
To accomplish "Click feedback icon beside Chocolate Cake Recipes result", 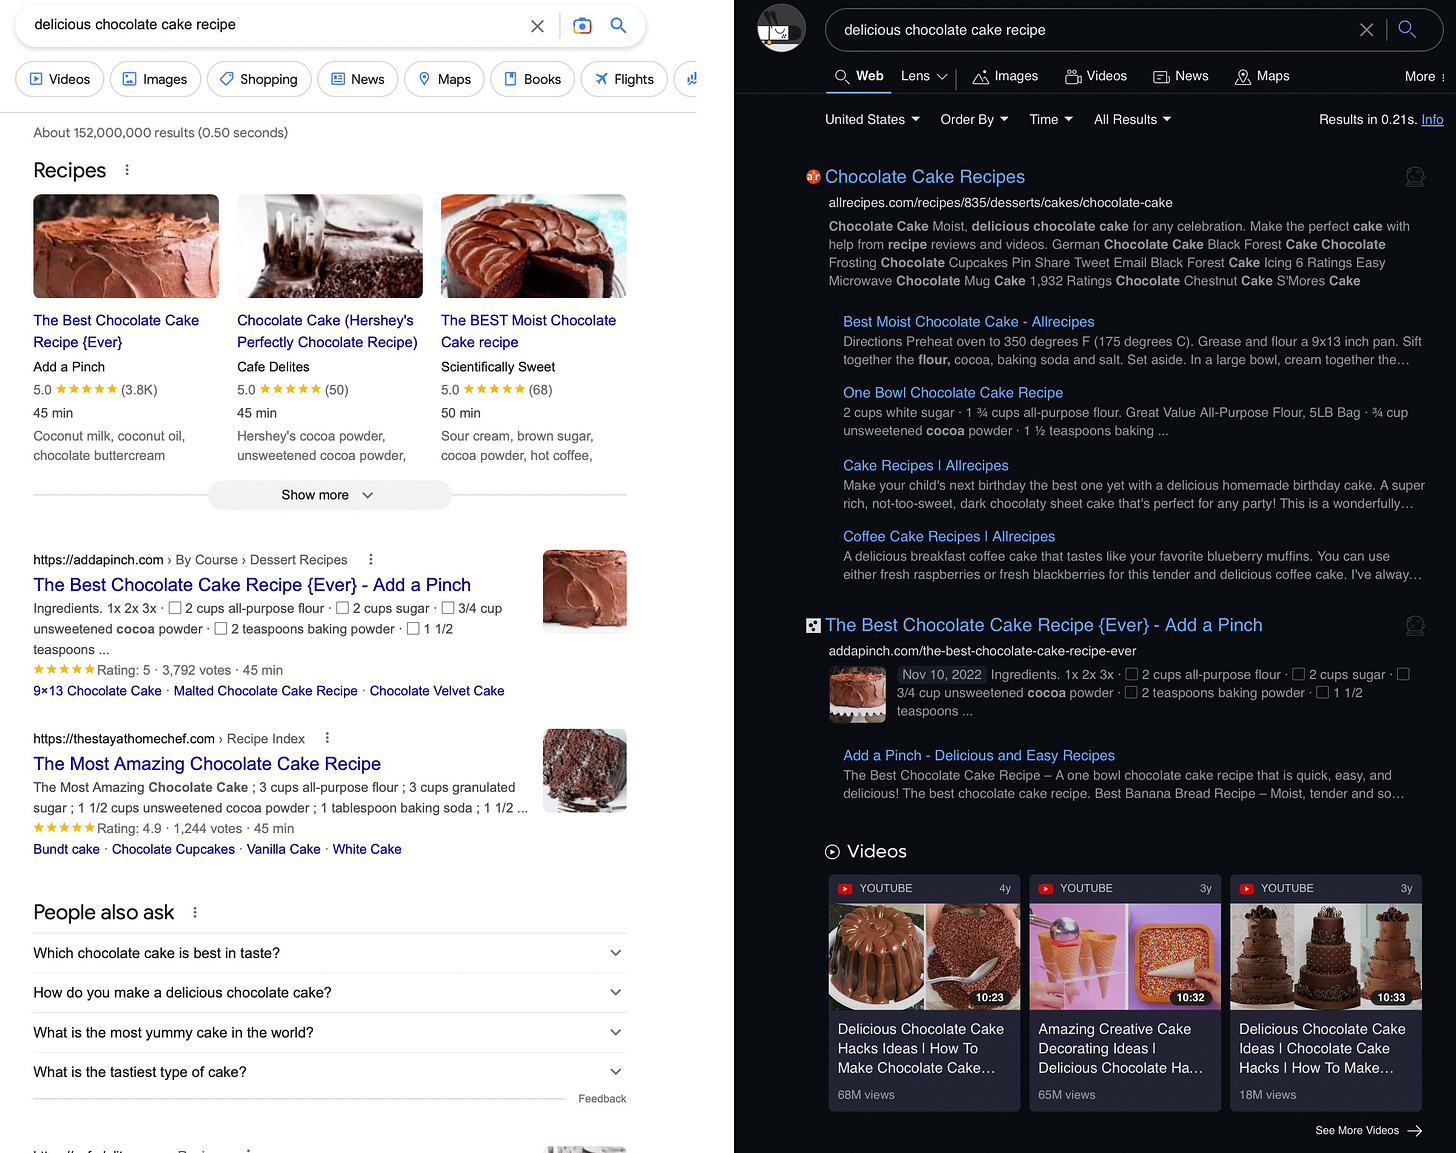I will (1415, 177).
